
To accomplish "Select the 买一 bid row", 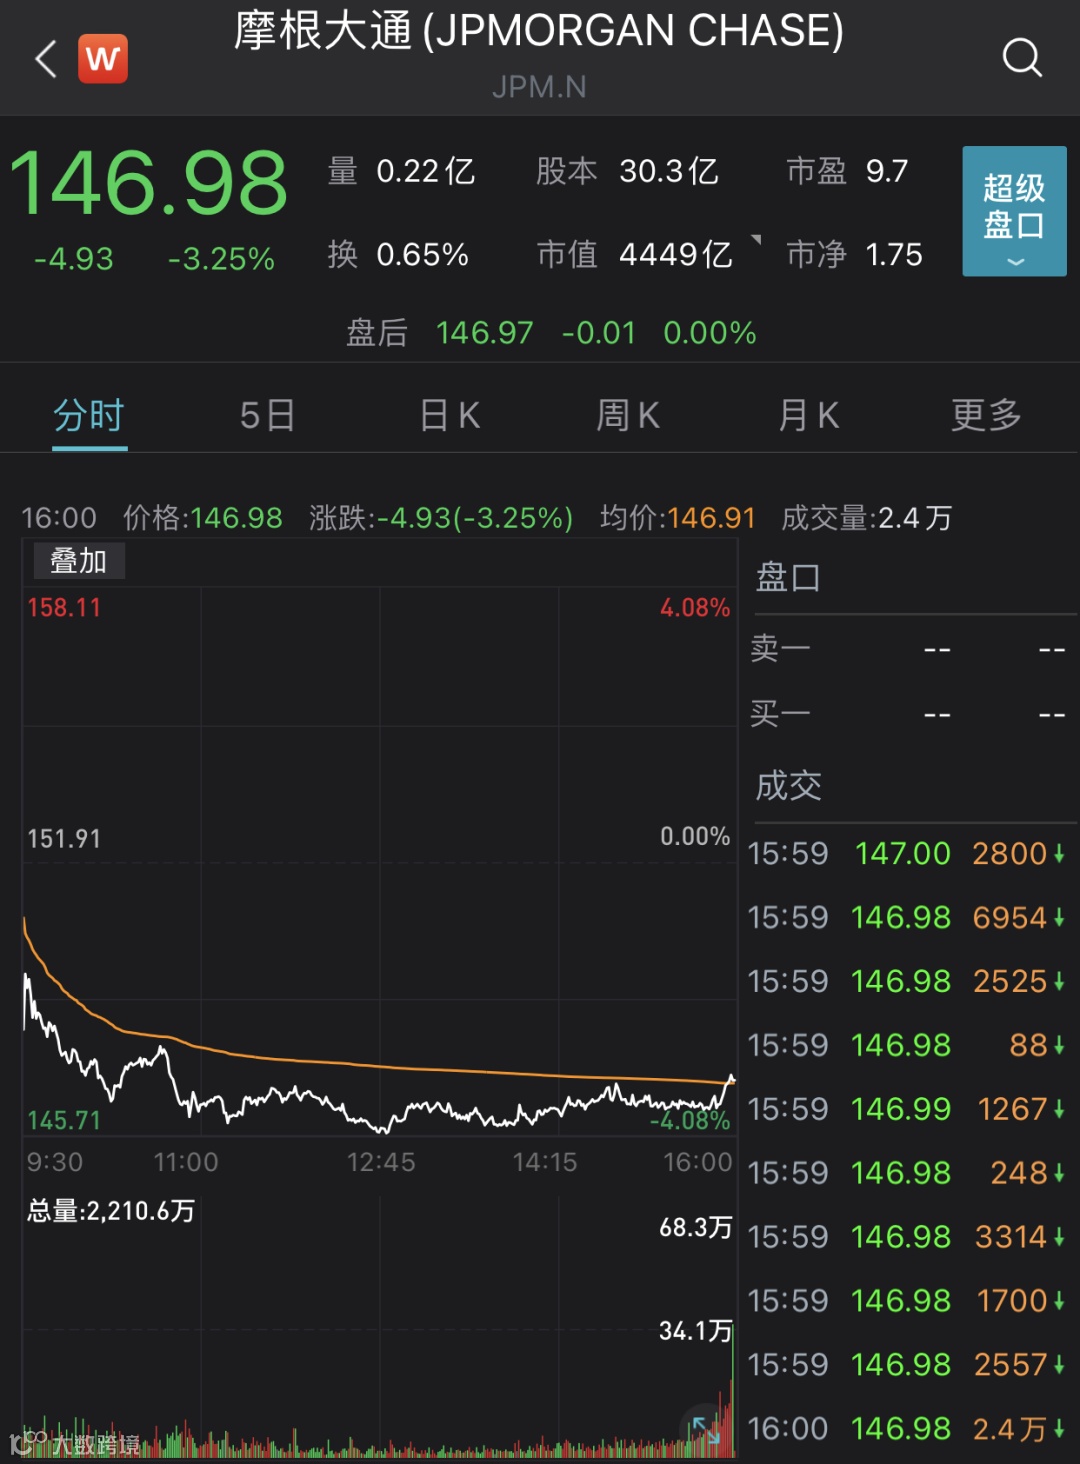I will (x=908, y=714).
